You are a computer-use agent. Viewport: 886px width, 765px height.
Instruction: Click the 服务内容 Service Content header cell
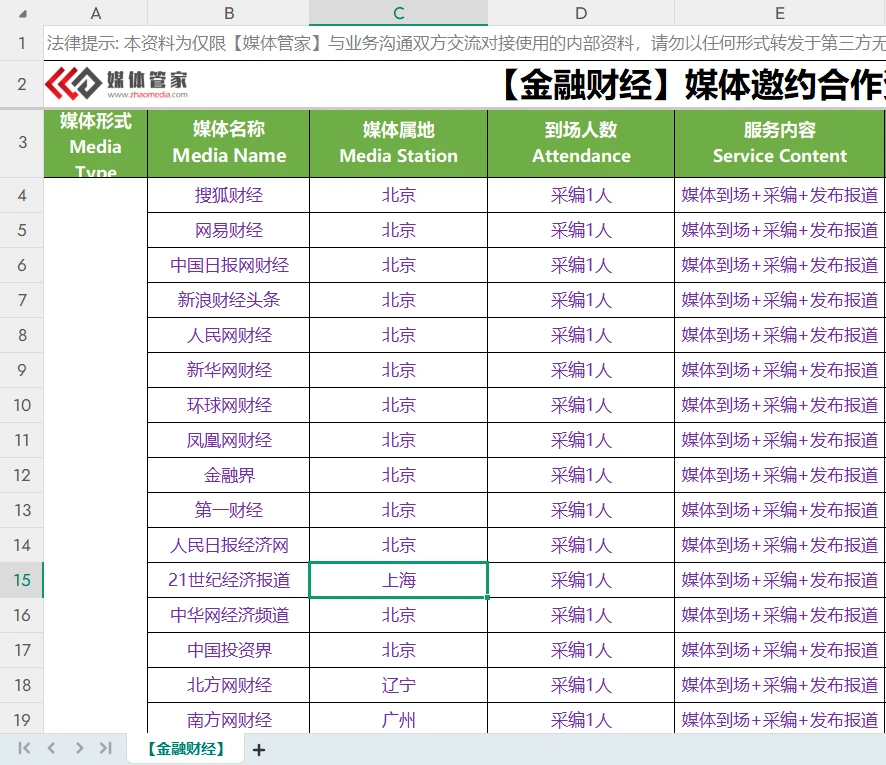tap(780, 144)
